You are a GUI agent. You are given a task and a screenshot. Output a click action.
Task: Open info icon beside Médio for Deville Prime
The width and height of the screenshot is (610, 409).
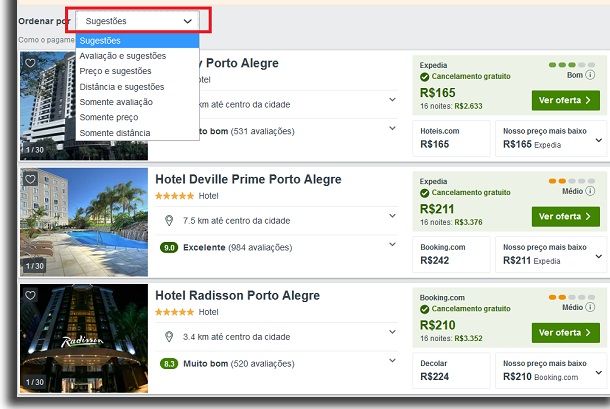[590, 191]
